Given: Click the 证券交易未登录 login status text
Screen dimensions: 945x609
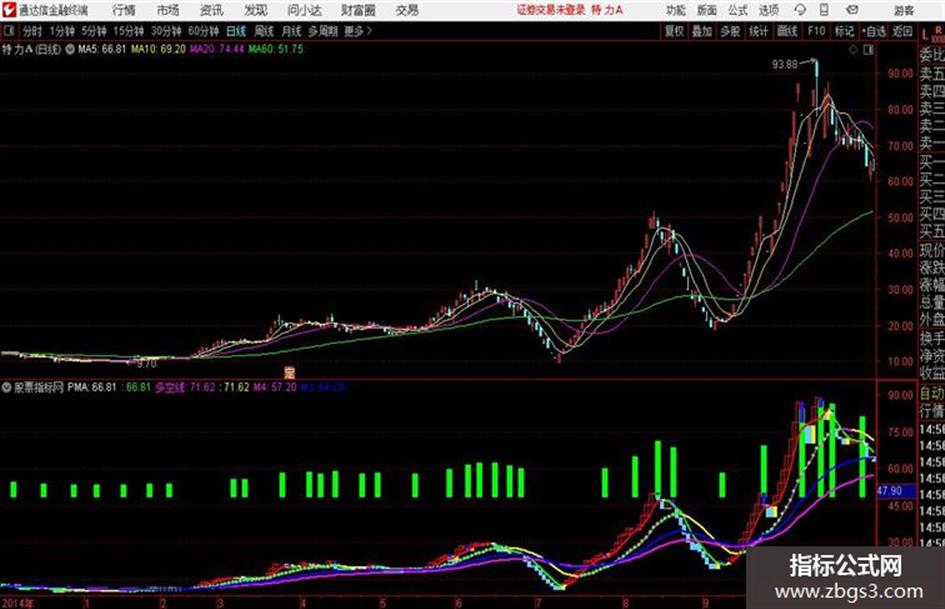Looking at the screenshot, I should [550, 10].
